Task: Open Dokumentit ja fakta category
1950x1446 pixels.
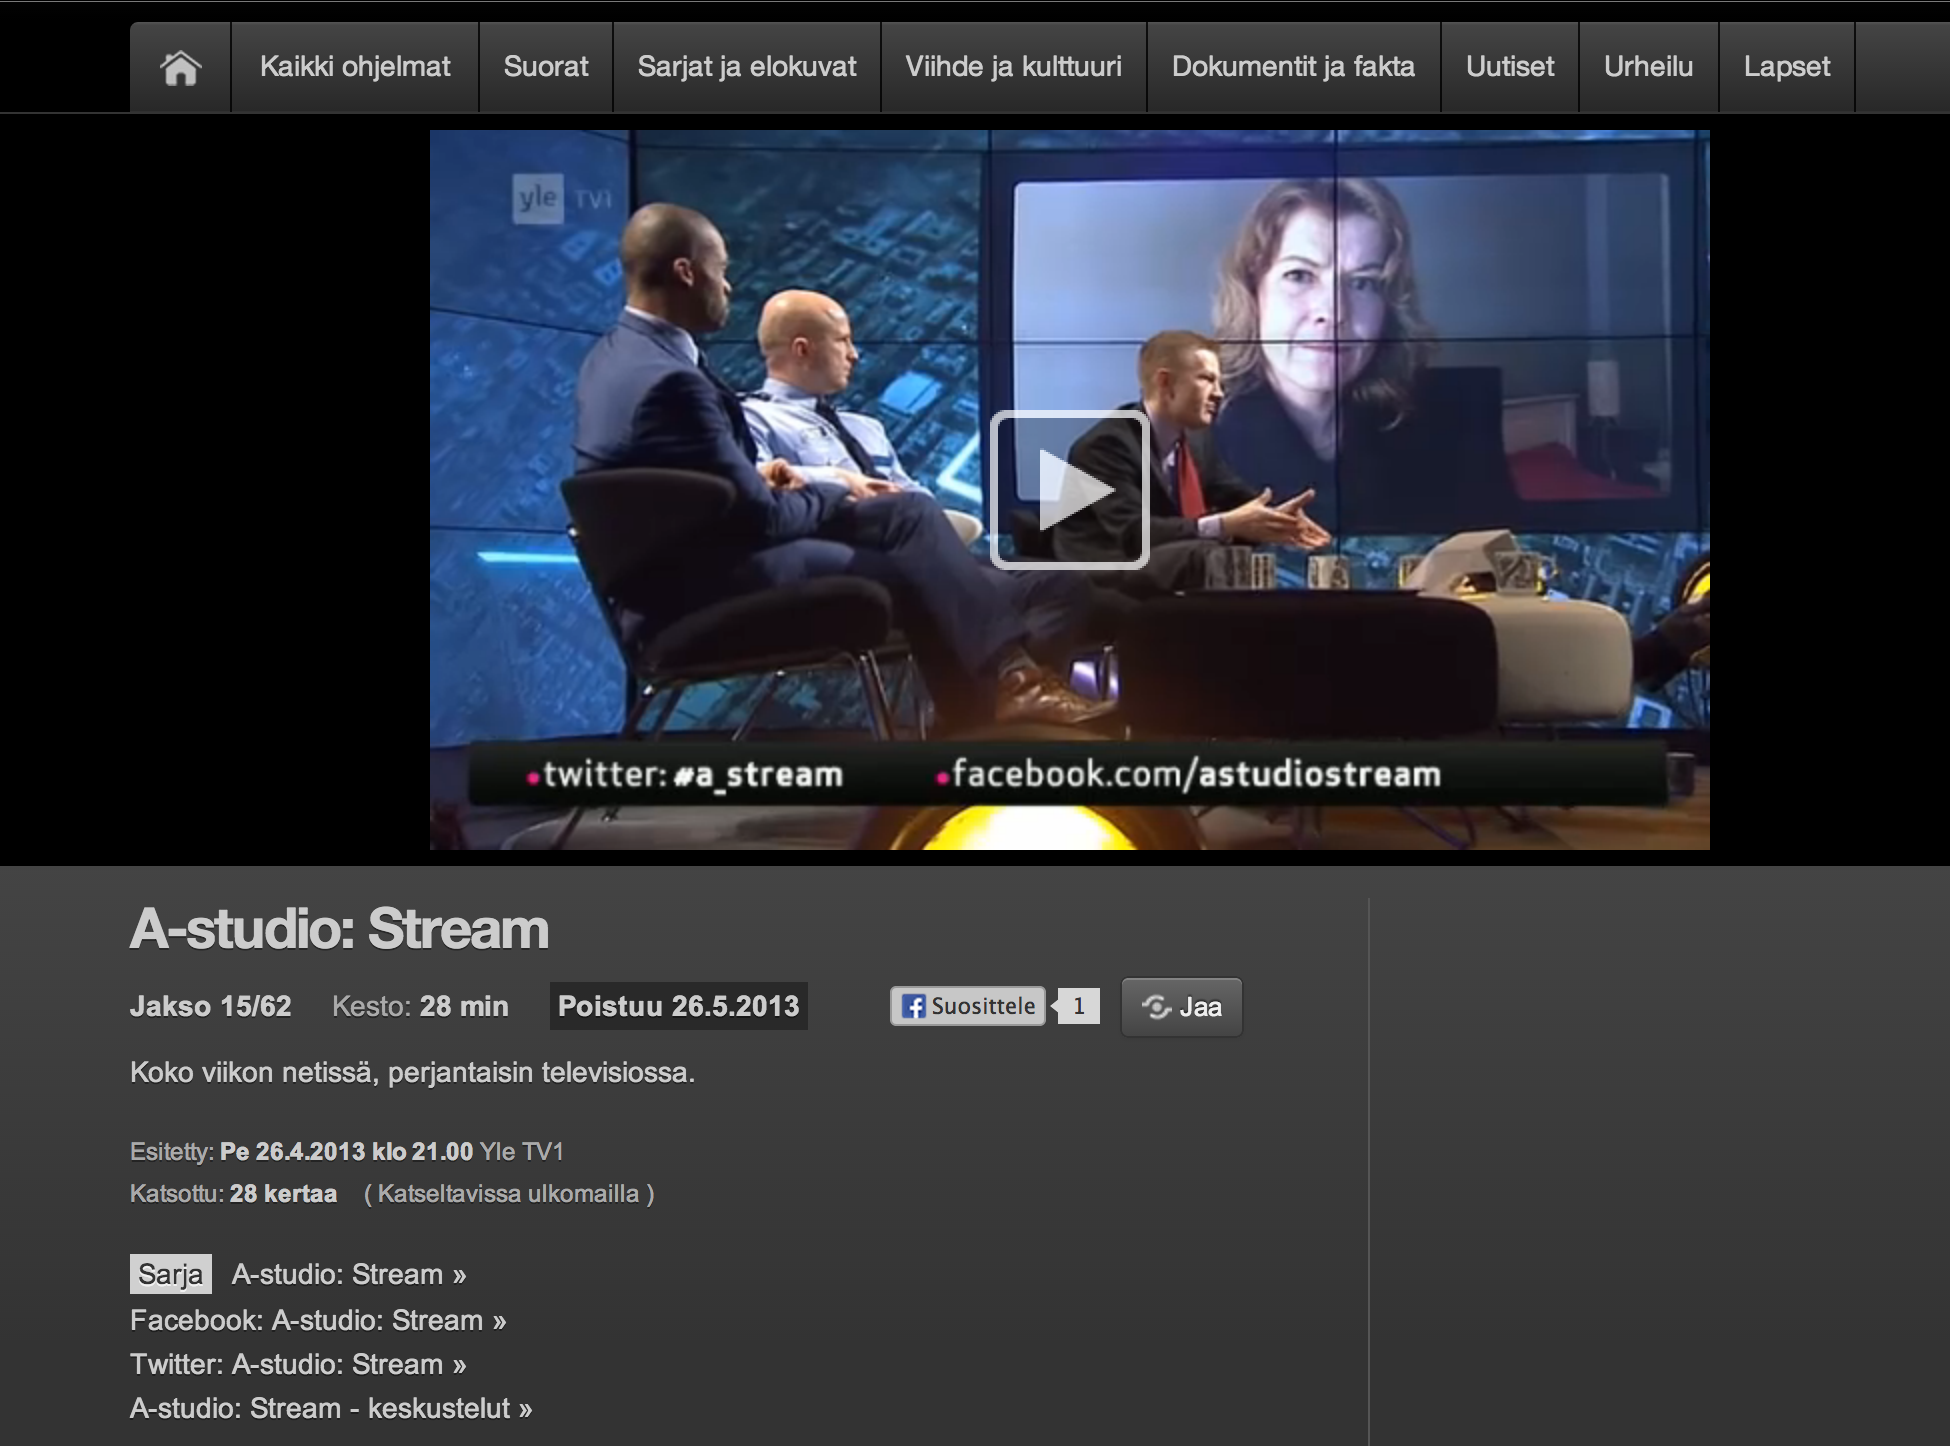Action: 1293,67
